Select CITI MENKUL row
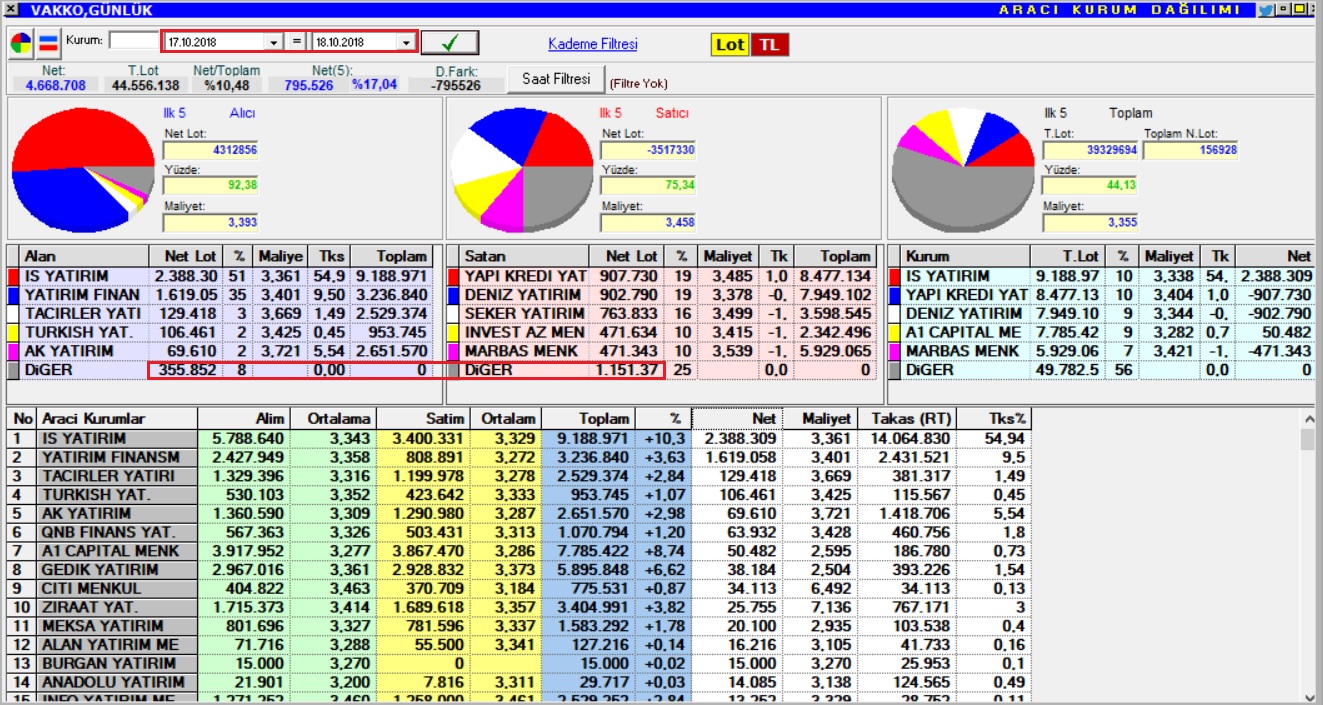This screenshot has height=705, width=1323. (518, 588)
